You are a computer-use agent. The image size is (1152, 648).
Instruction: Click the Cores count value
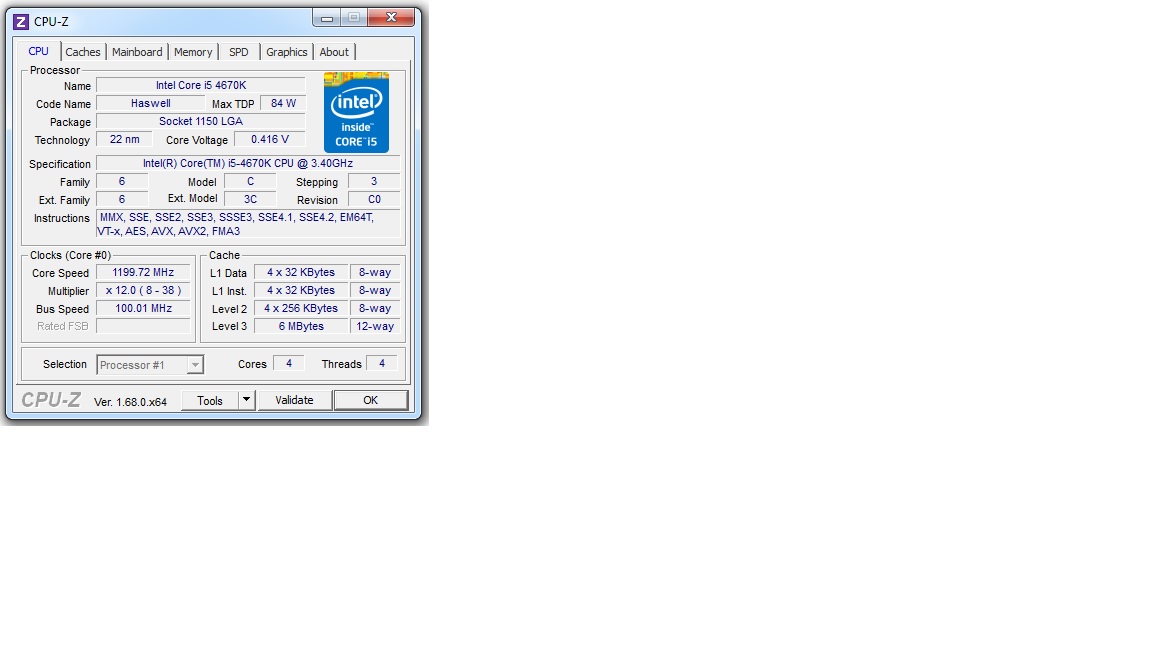point(289,364)
